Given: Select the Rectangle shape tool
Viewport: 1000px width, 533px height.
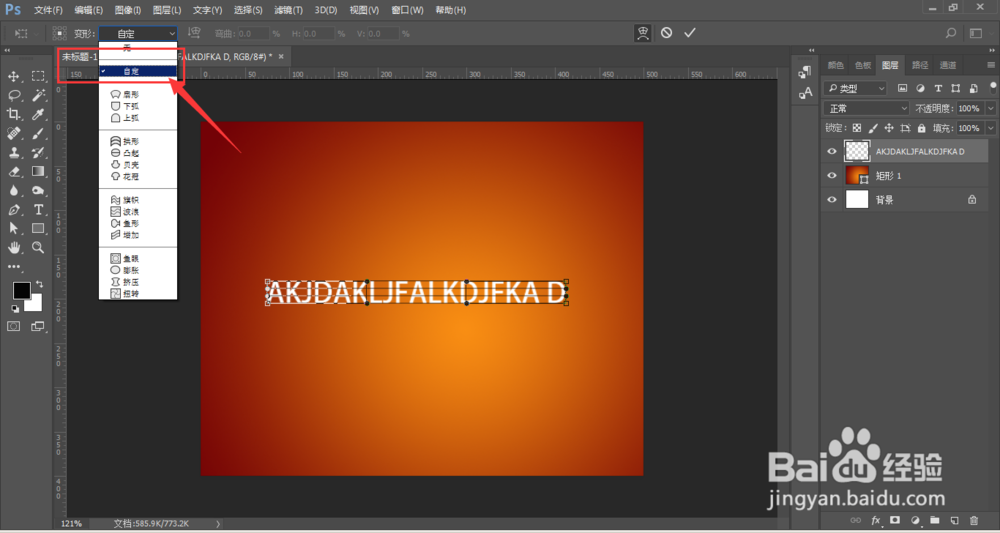Looking at the screenshot, I should tap(38, 228).
